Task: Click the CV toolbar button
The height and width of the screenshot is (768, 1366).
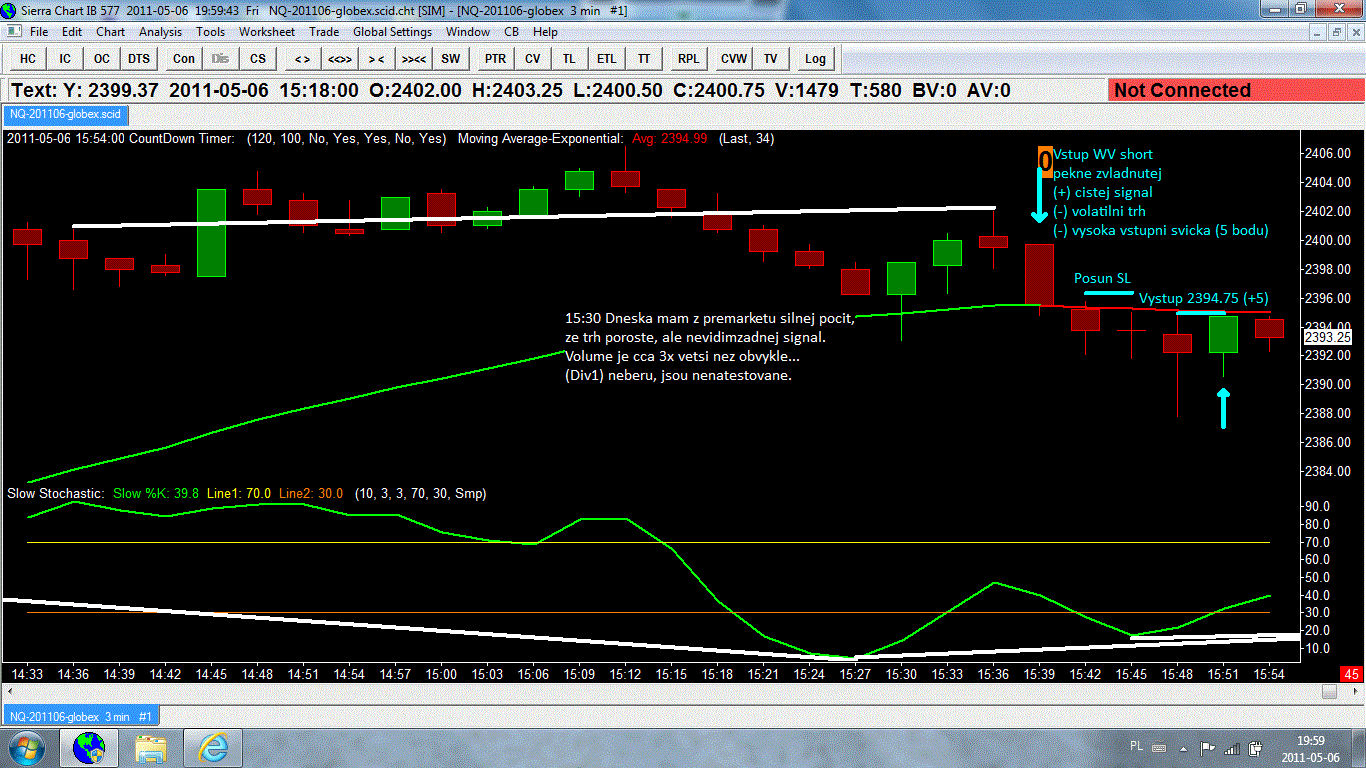Action: click(533, 58)
